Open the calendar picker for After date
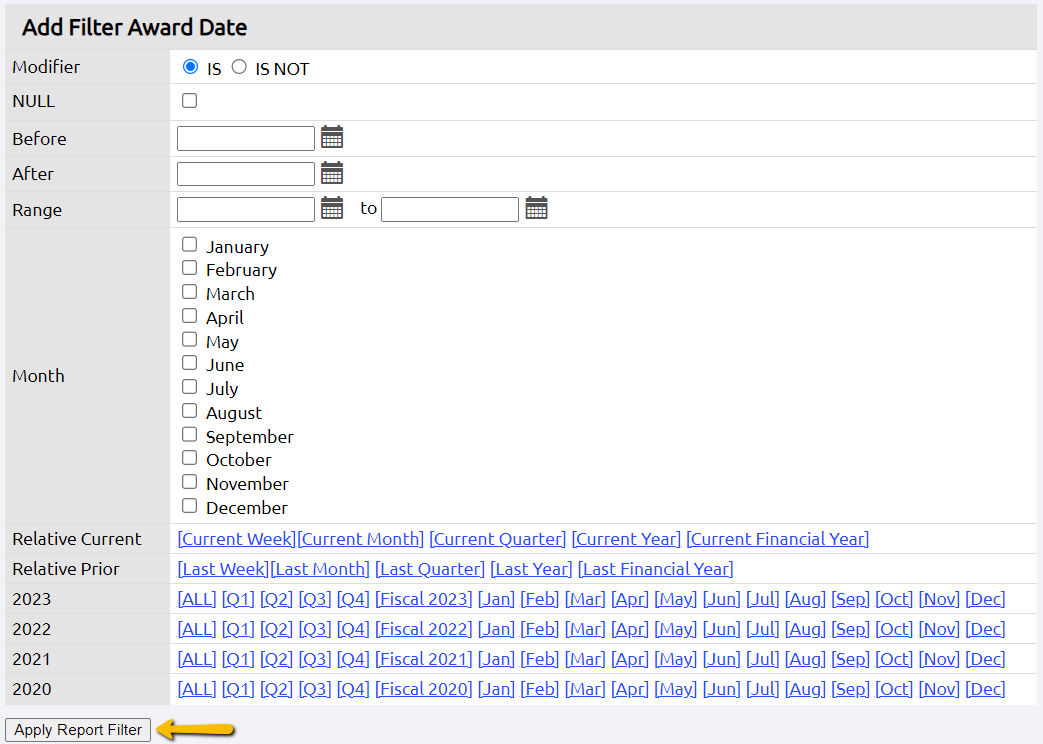Screen dimensions: 1043x744 pos(331,172)
